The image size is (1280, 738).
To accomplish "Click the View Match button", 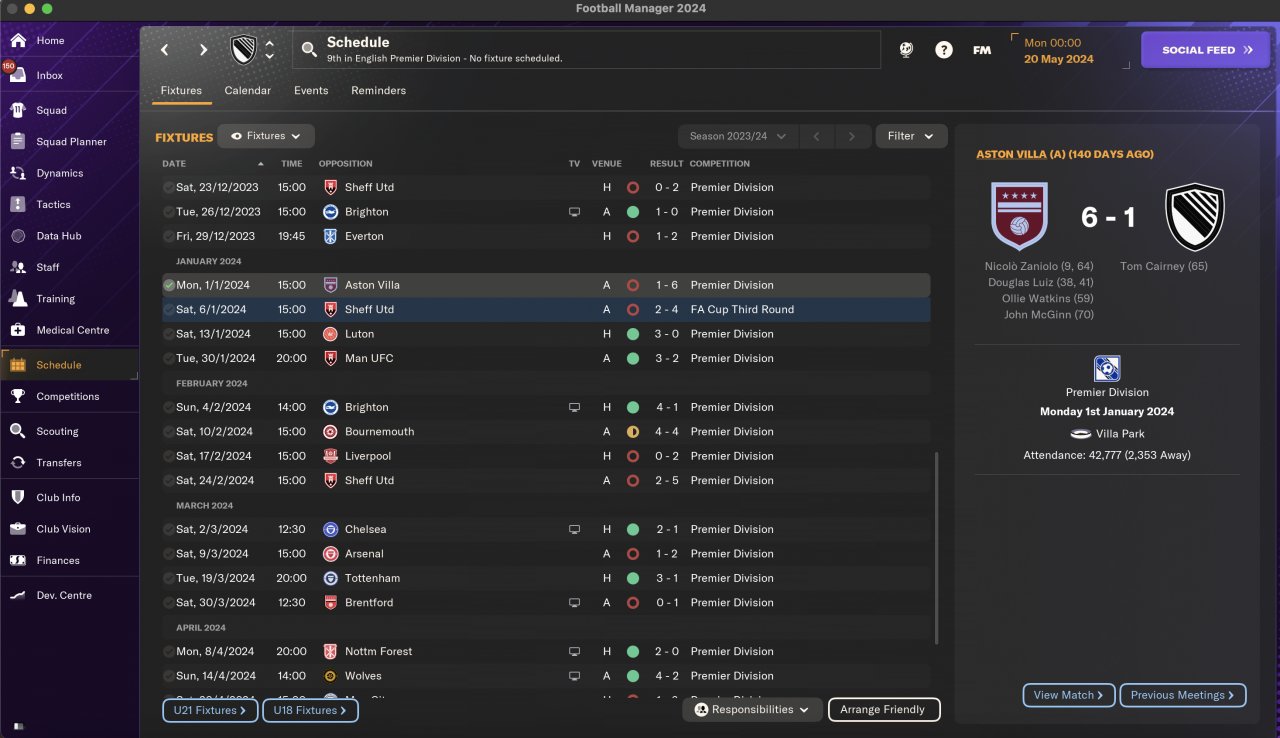I will (x=1068, y=695).
